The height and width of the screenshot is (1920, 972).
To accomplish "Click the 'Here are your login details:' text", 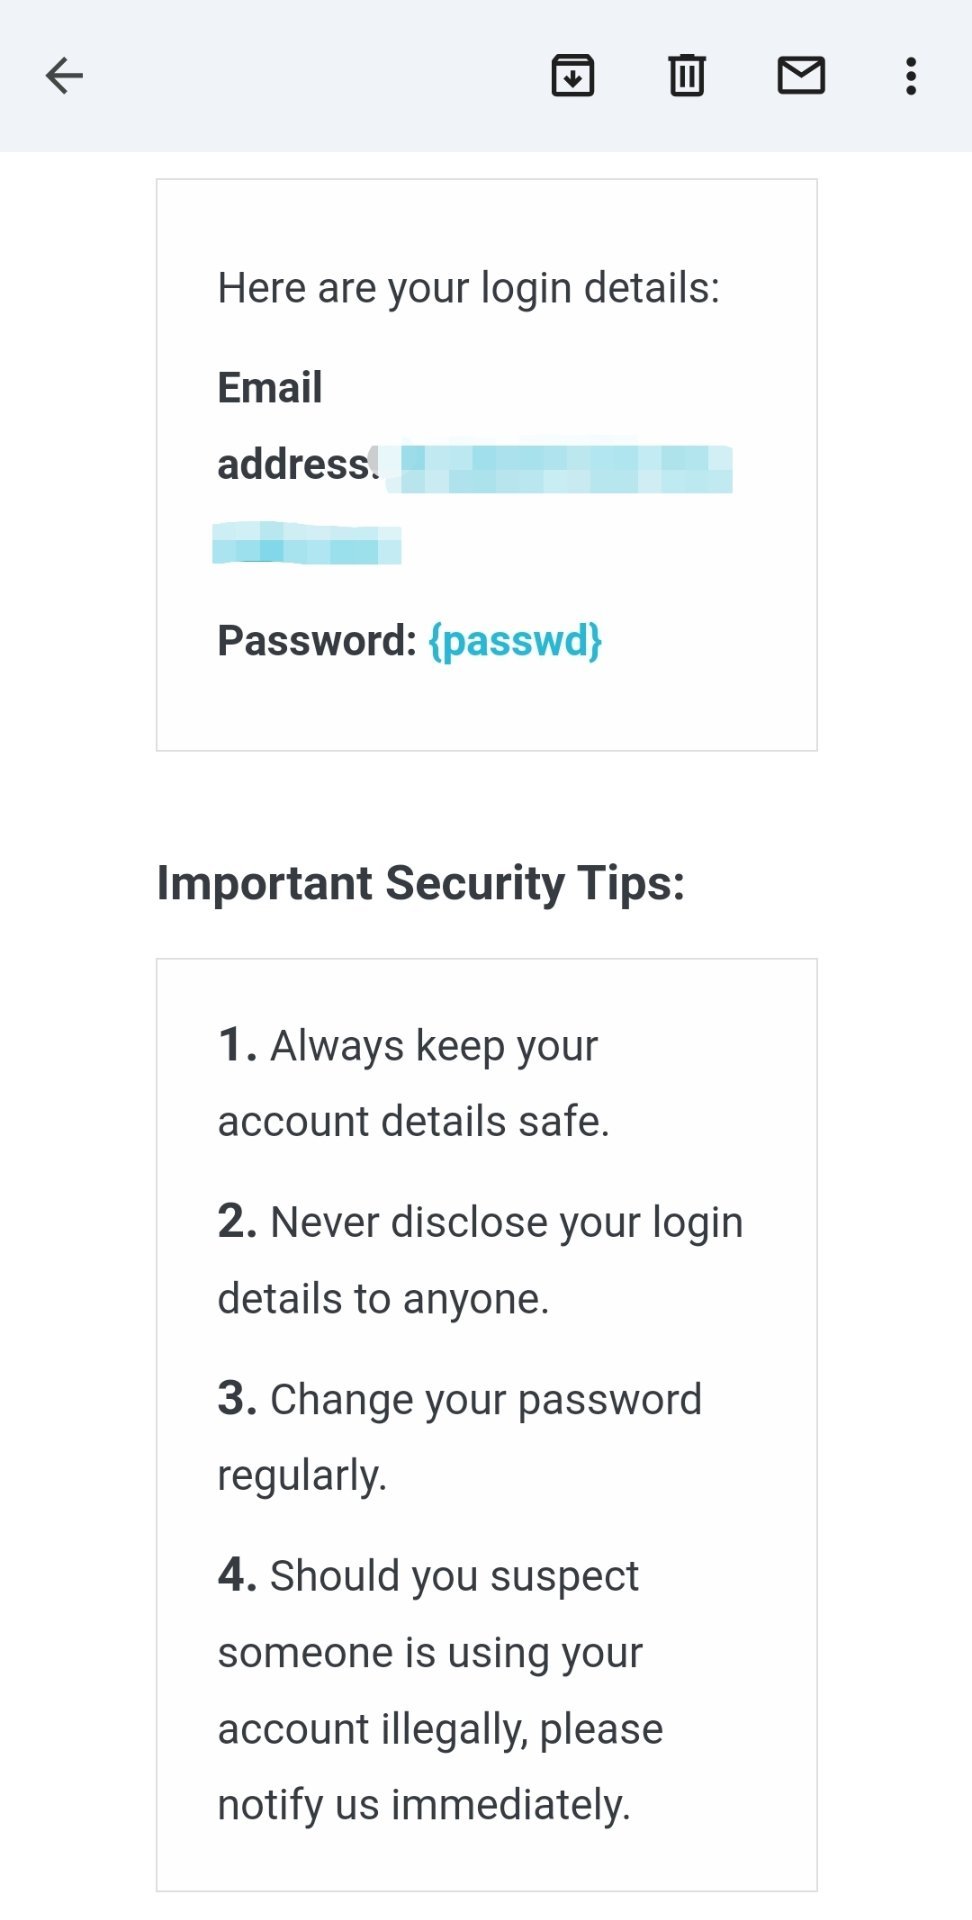I will 468,288.
